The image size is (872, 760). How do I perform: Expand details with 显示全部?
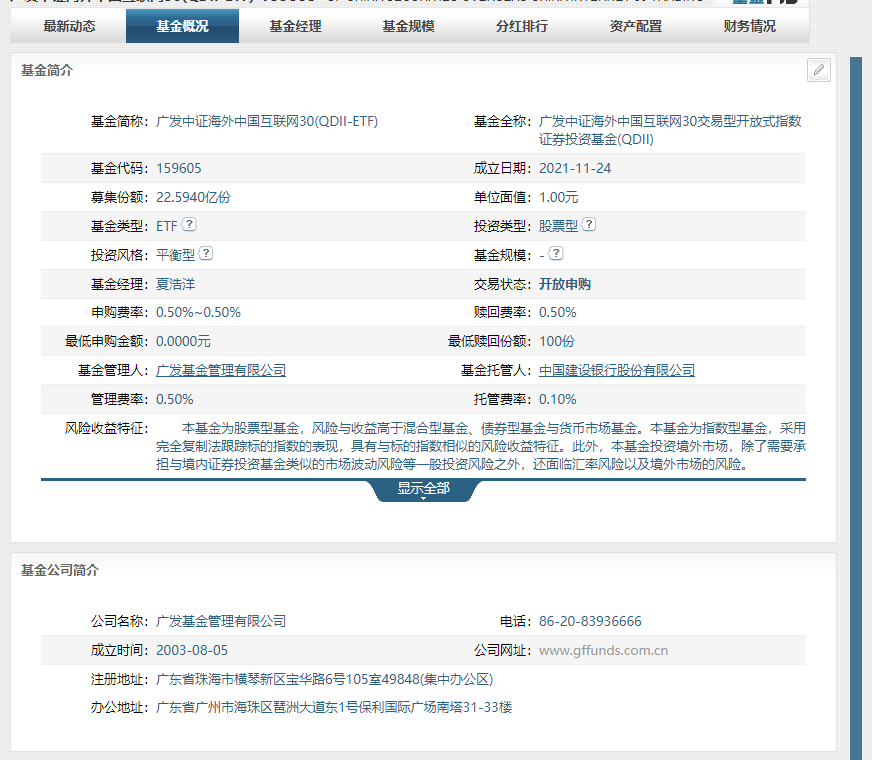(x=423, y=490)
